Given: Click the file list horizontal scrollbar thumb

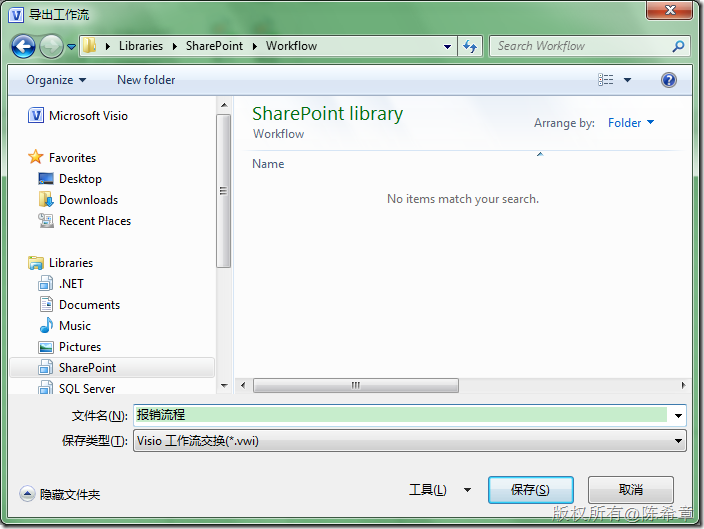Looking at the screenshot, I should [356, 385].
